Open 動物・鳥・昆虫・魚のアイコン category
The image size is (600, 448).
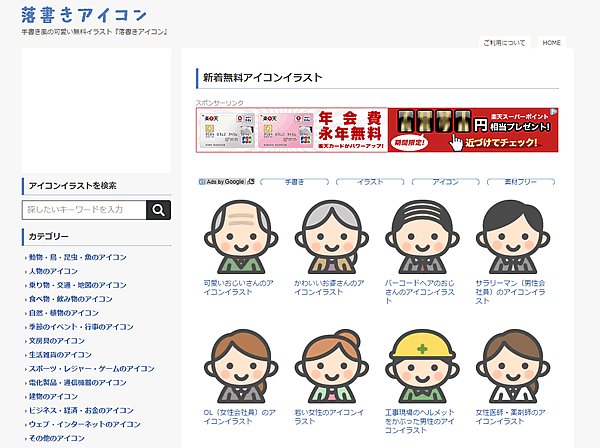point(78,257)
